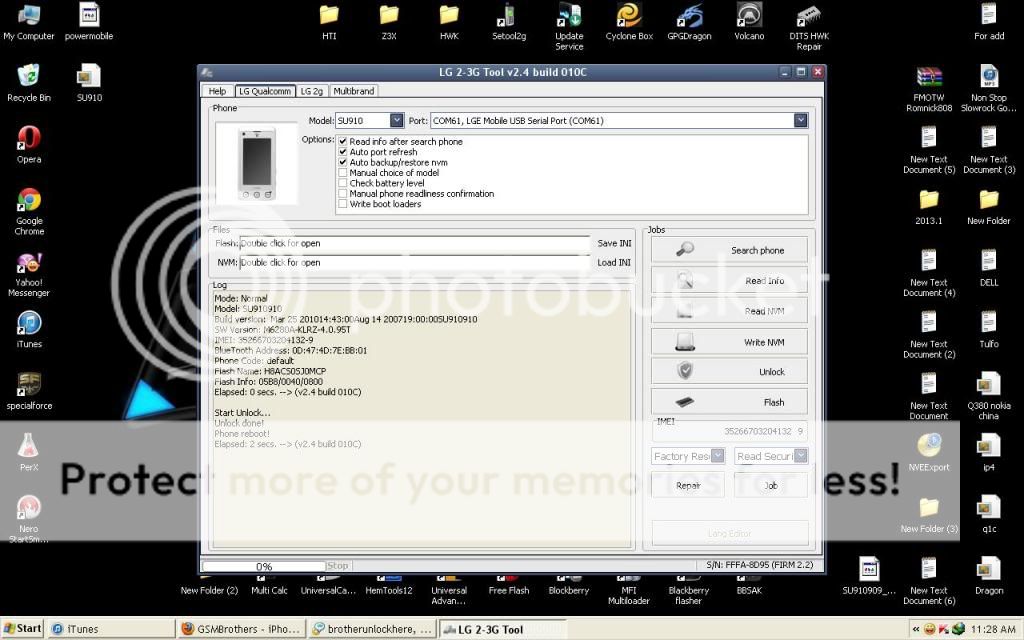Click Load INI link
1024x640 pixels.
coord(614,263)
